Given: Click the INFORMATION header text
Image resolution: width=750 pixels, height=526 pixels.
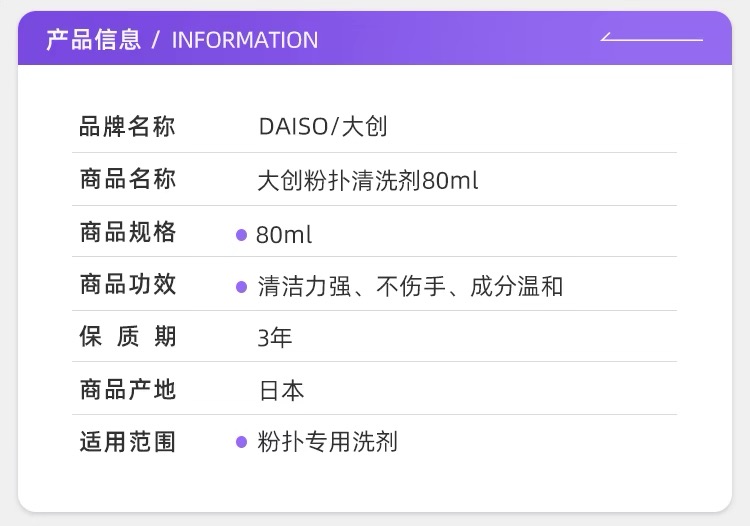Looking at the screenshot, I should pyautogui.click(x=245, y=40).
